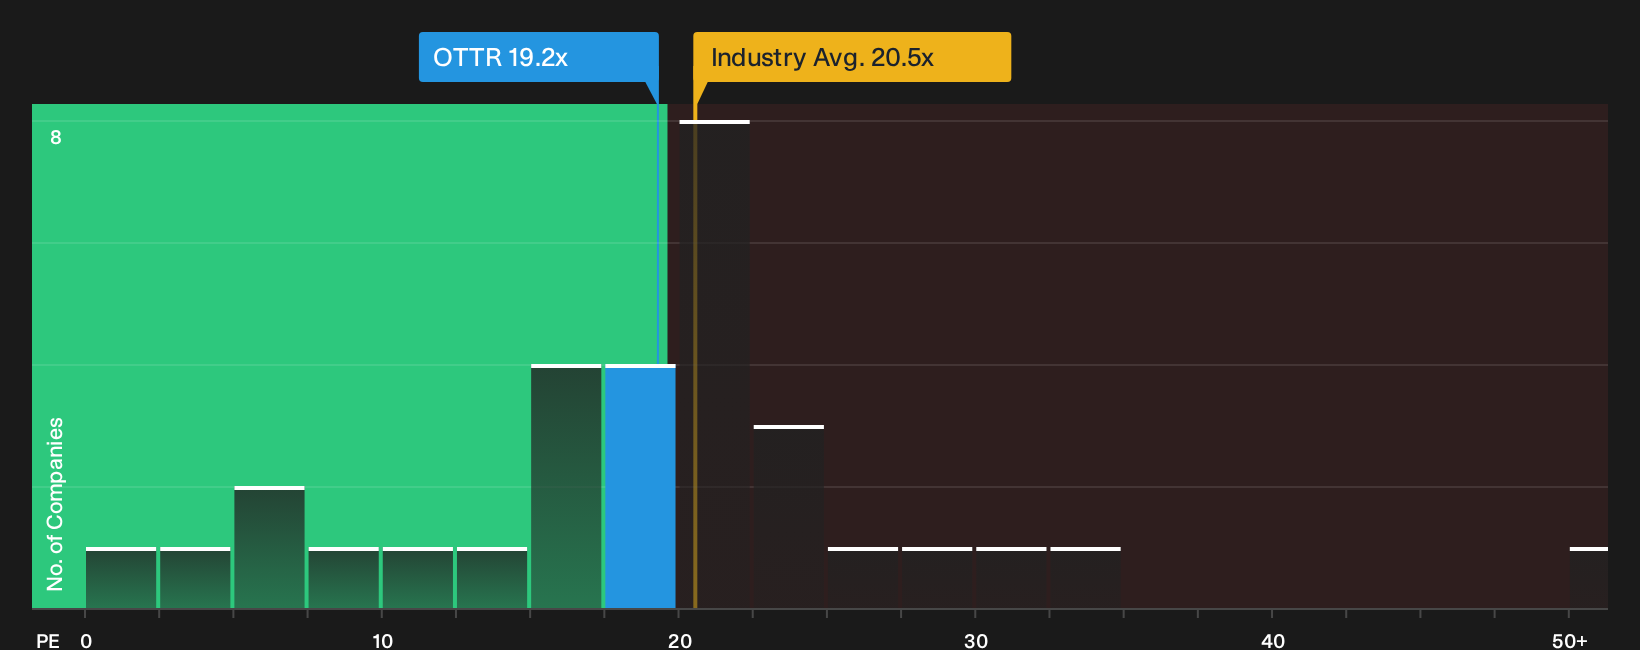The width and height of the screenshot is (1640, 650).
Task: Select the 50+ bar at far right
Action: point(1589,578)
